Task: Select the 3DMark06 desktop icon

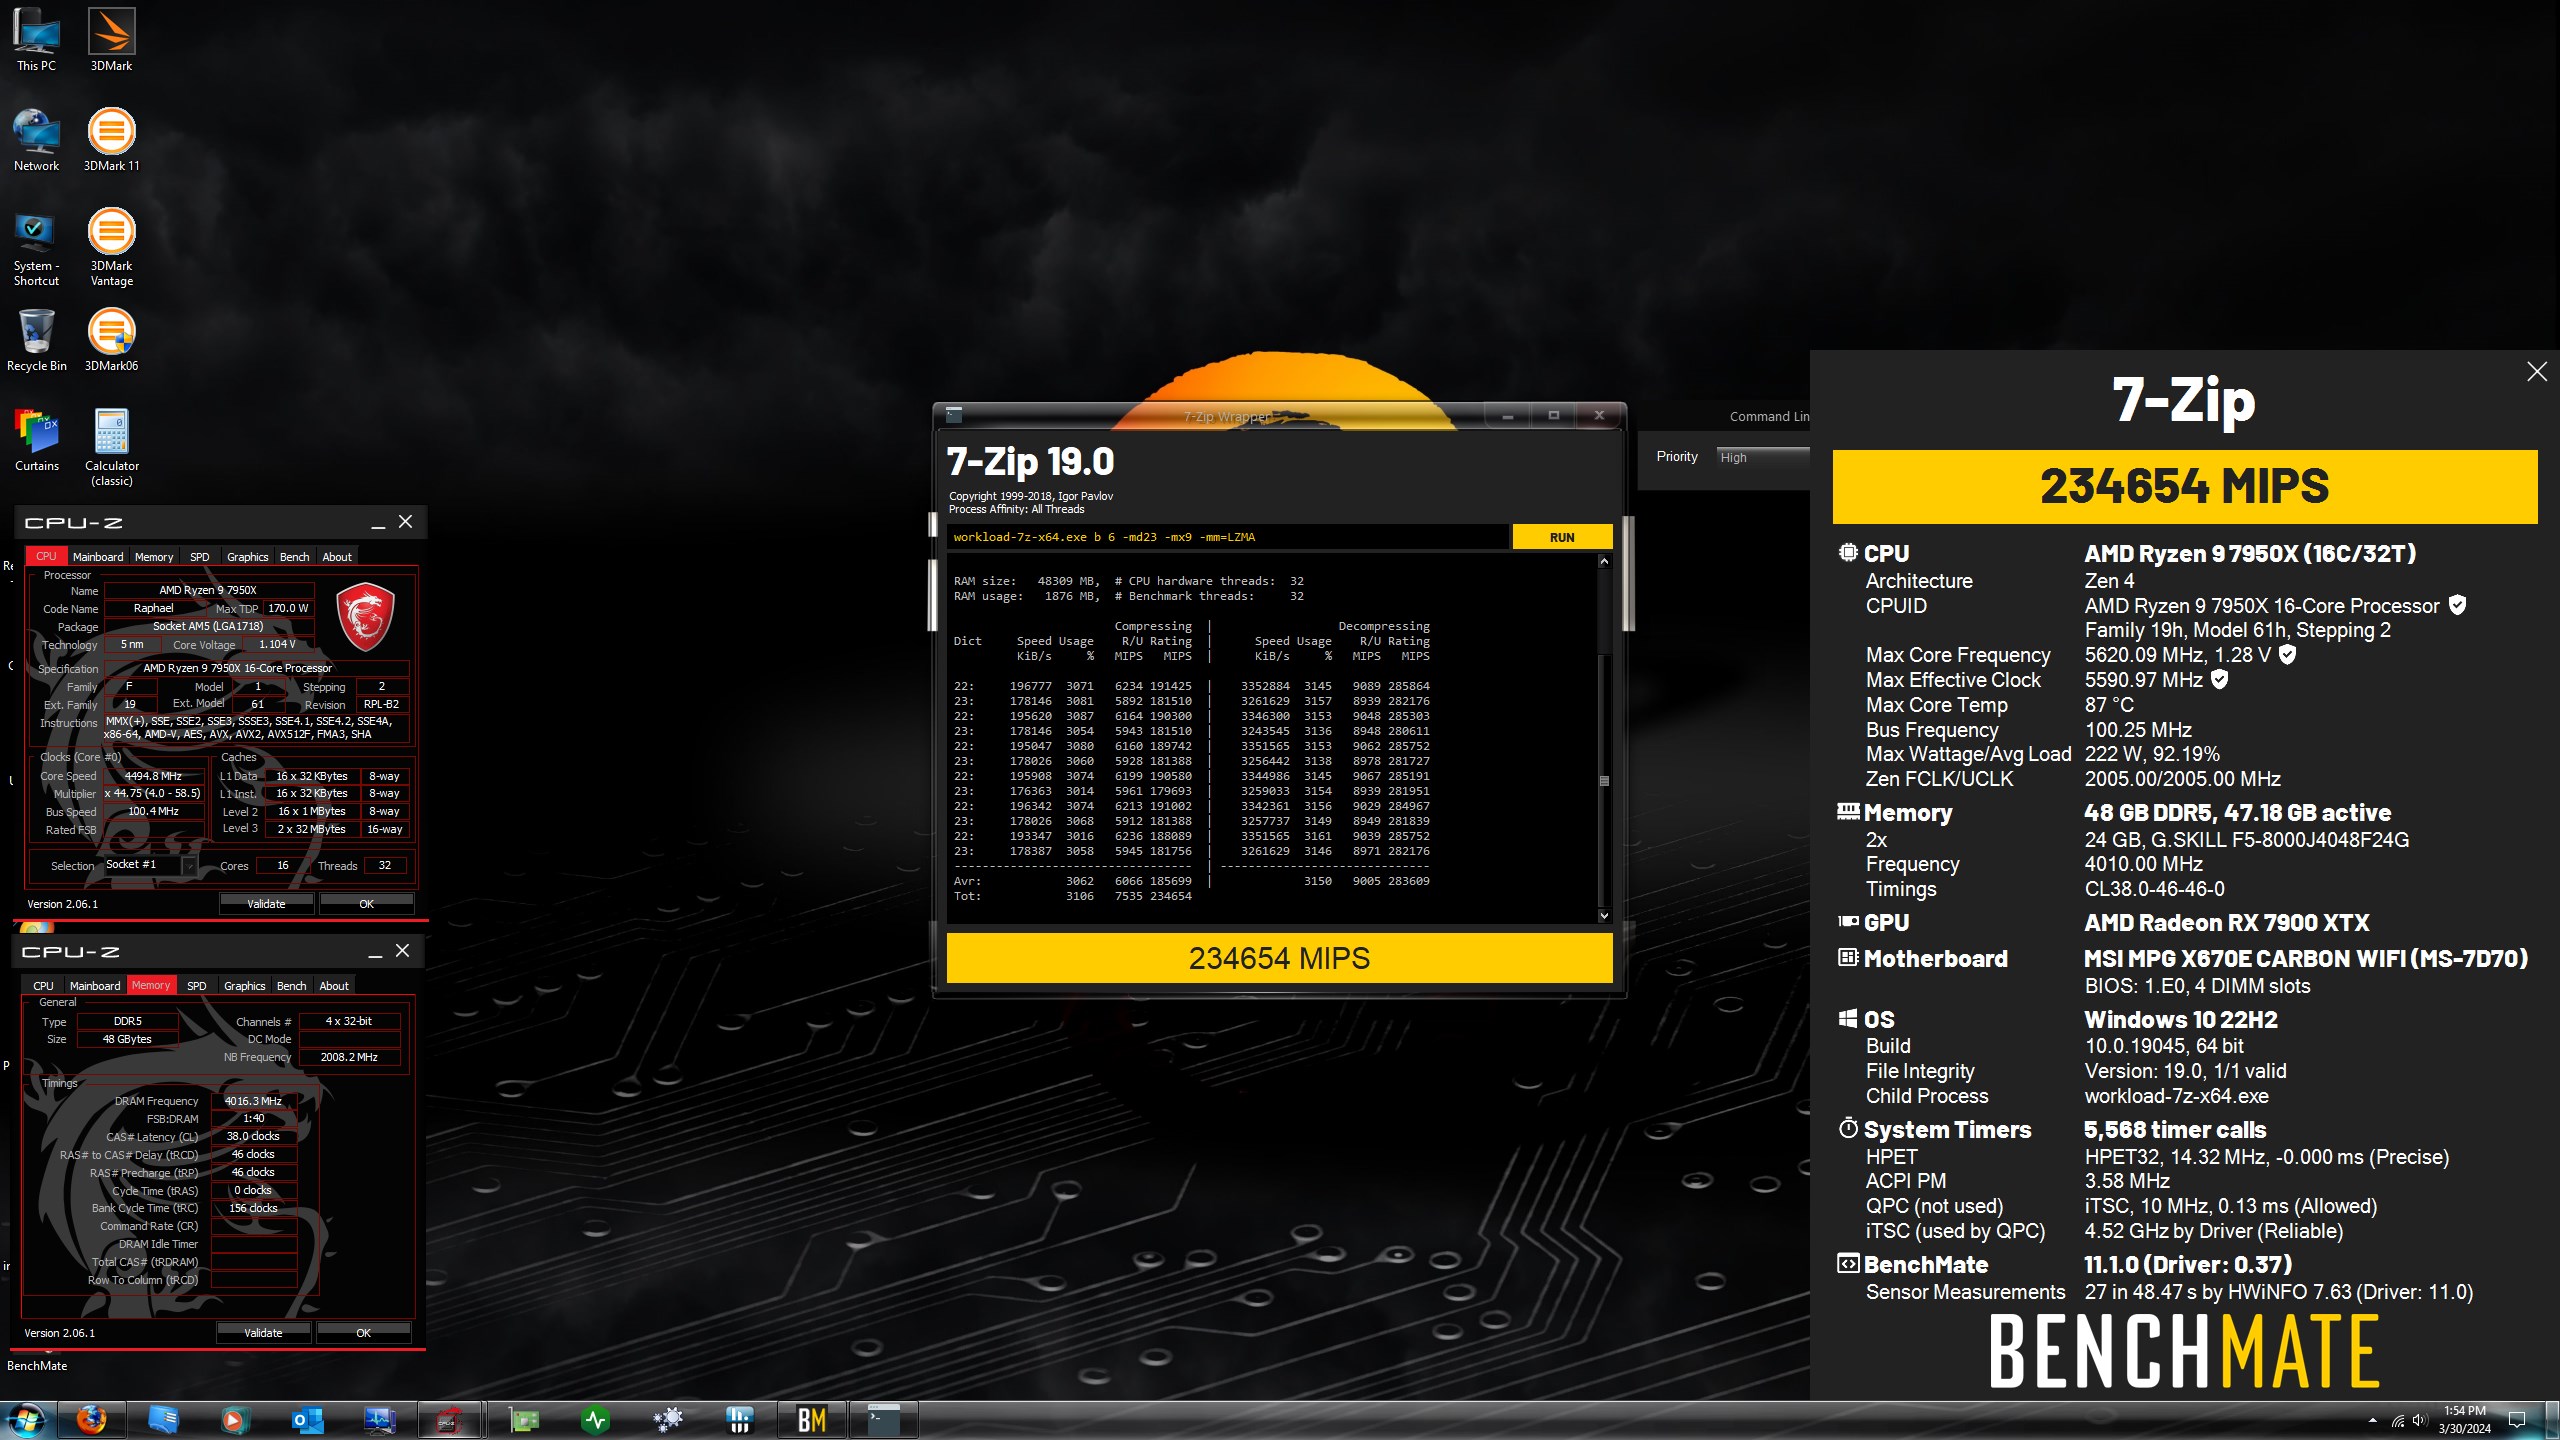Action: (111, 340)
